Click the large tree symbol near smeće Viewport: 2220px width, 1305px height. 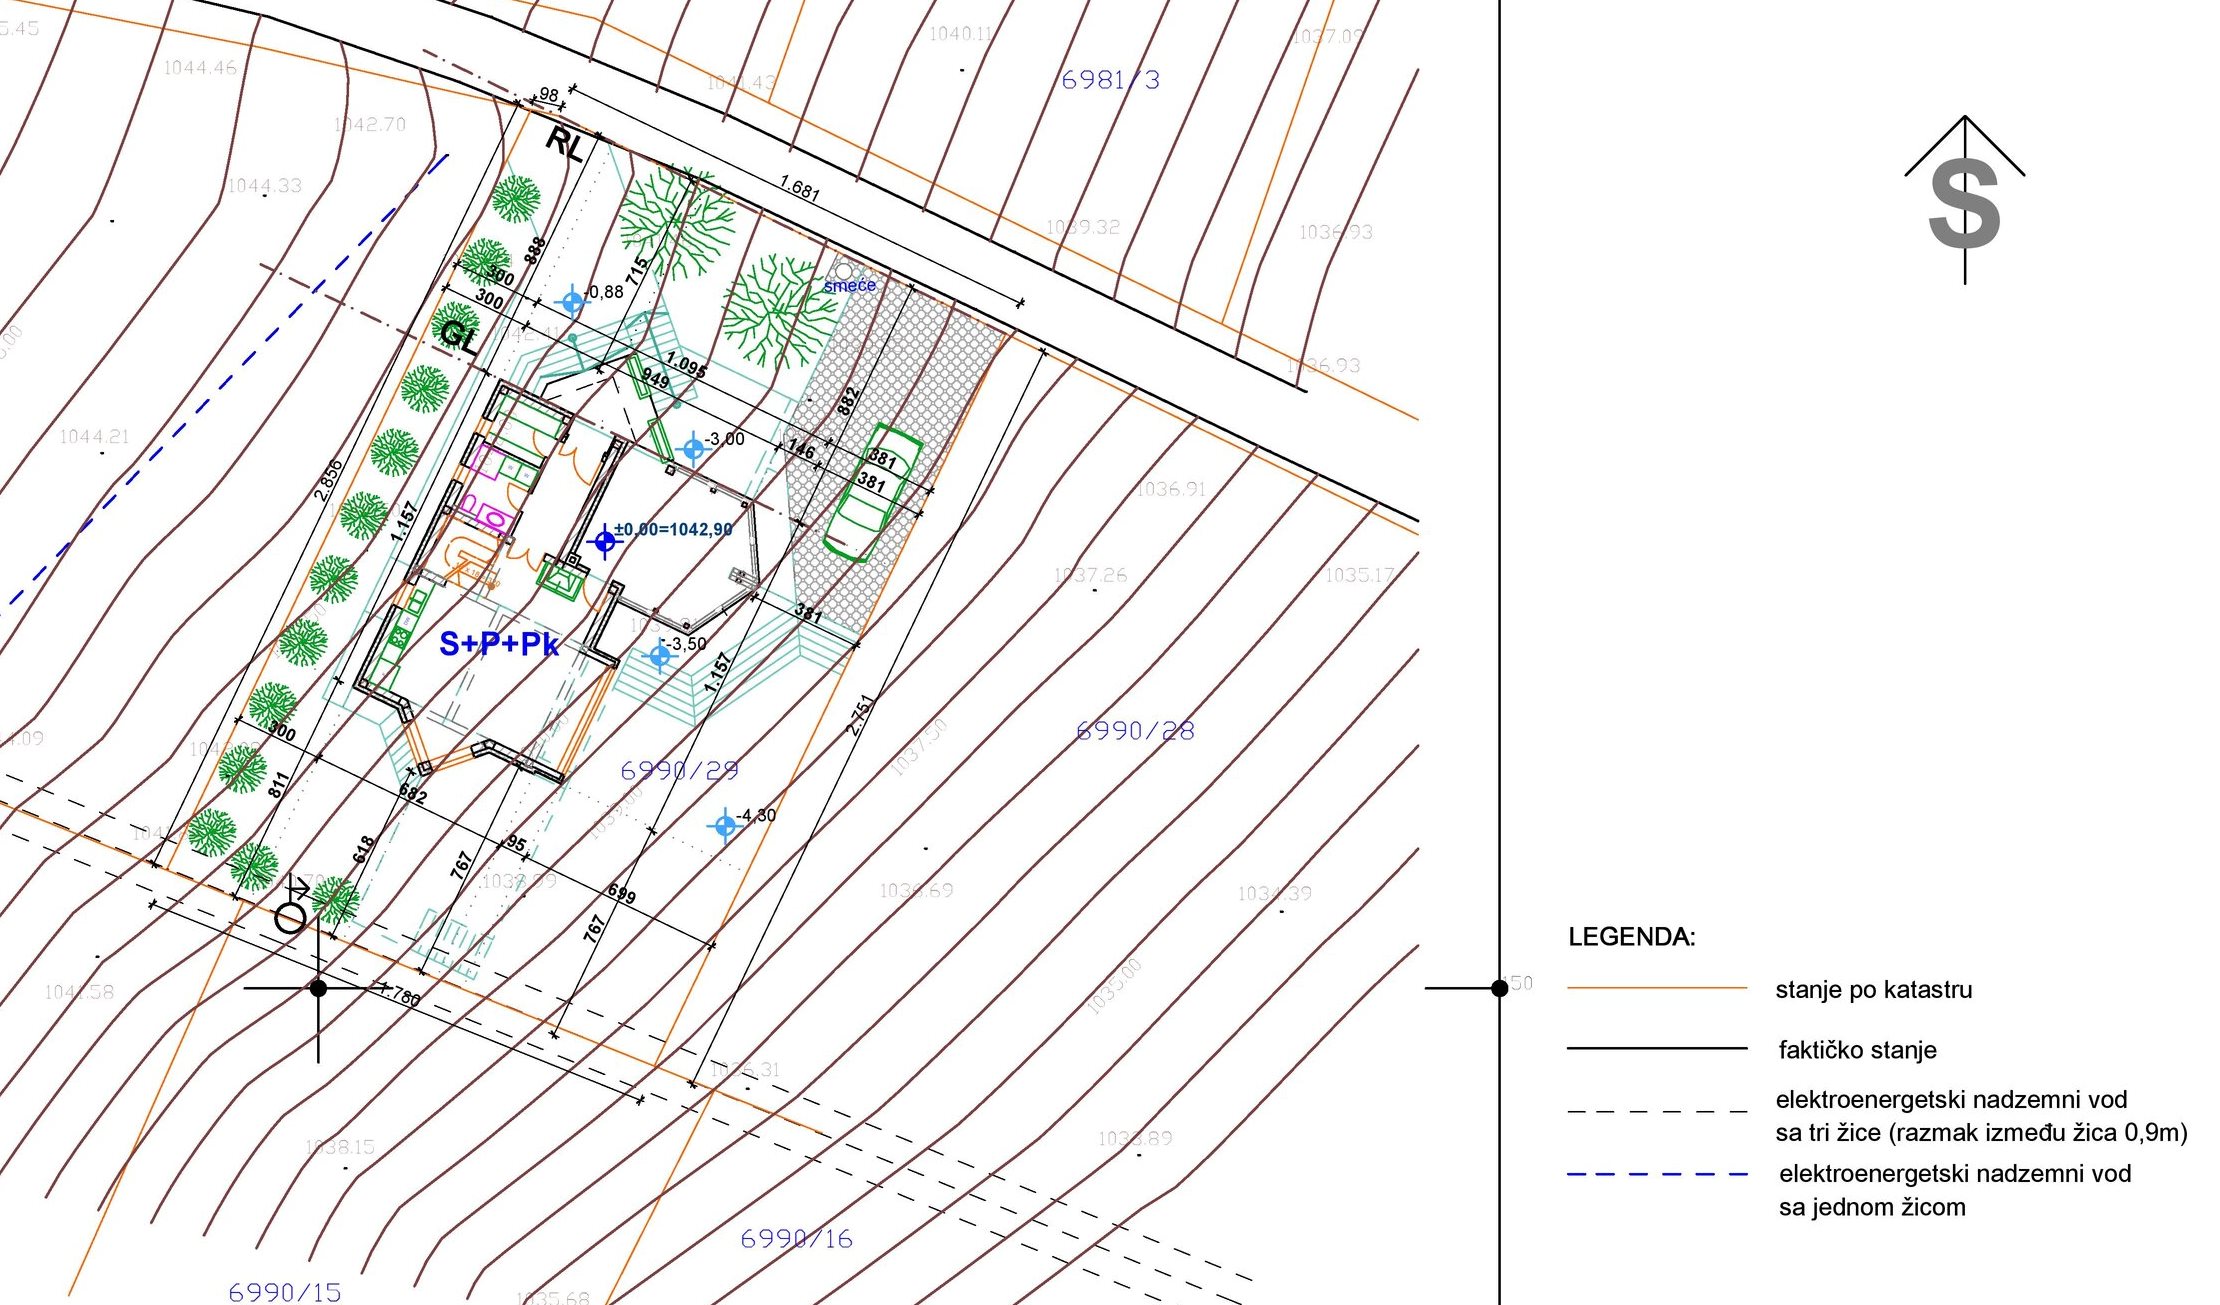(778, 312)
